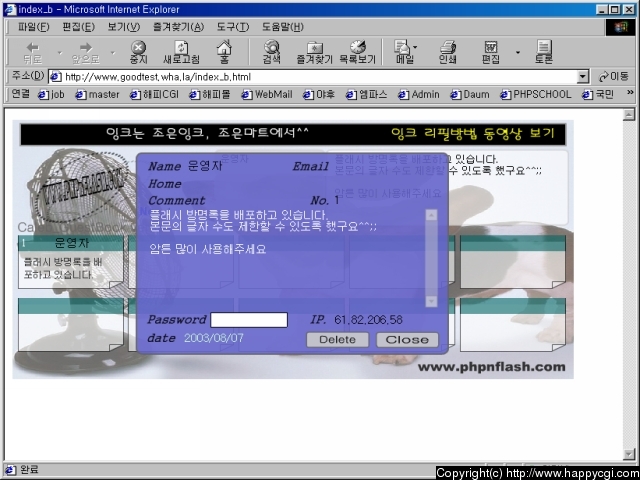Open the 편집 dropdown arrow
The width and height of the screenshot is (640, 480).
coord(518,53)
